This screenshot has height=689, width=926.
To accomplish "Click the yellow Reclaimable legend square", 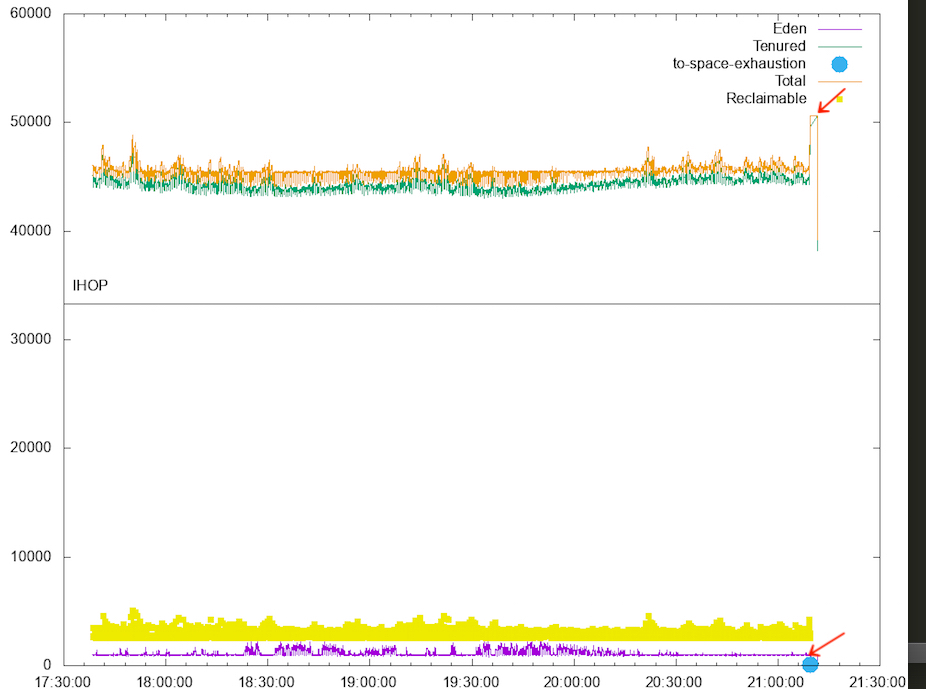I will (839, 99).
